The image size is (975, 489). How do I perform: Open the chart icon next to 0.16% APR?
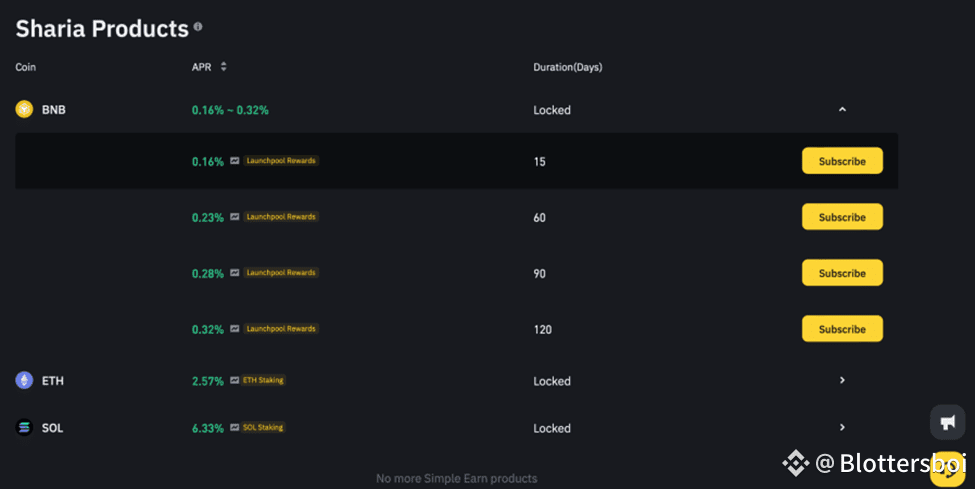point(234,161)
